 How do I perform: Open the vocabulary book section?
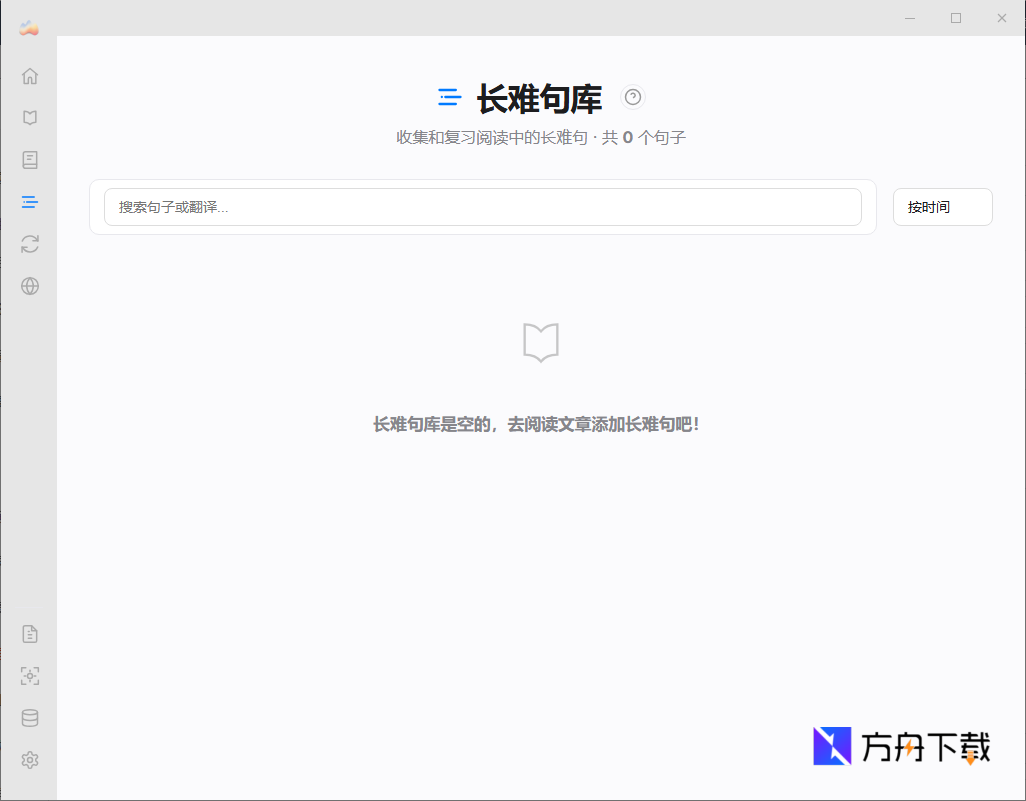[29, 160]
